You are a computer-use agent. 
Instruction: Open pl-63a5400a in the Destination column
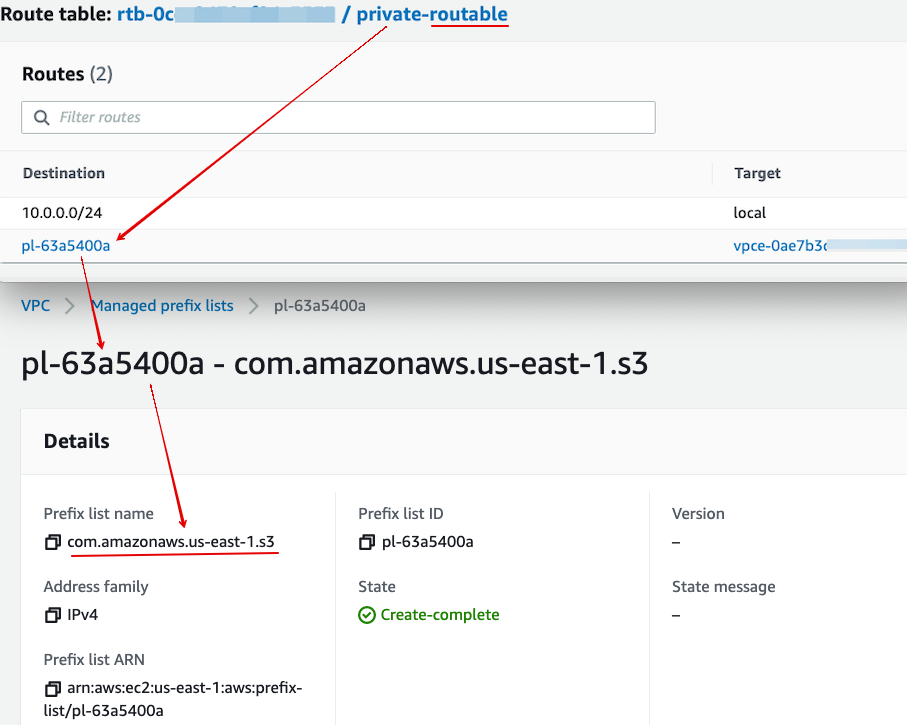(66, 246)
